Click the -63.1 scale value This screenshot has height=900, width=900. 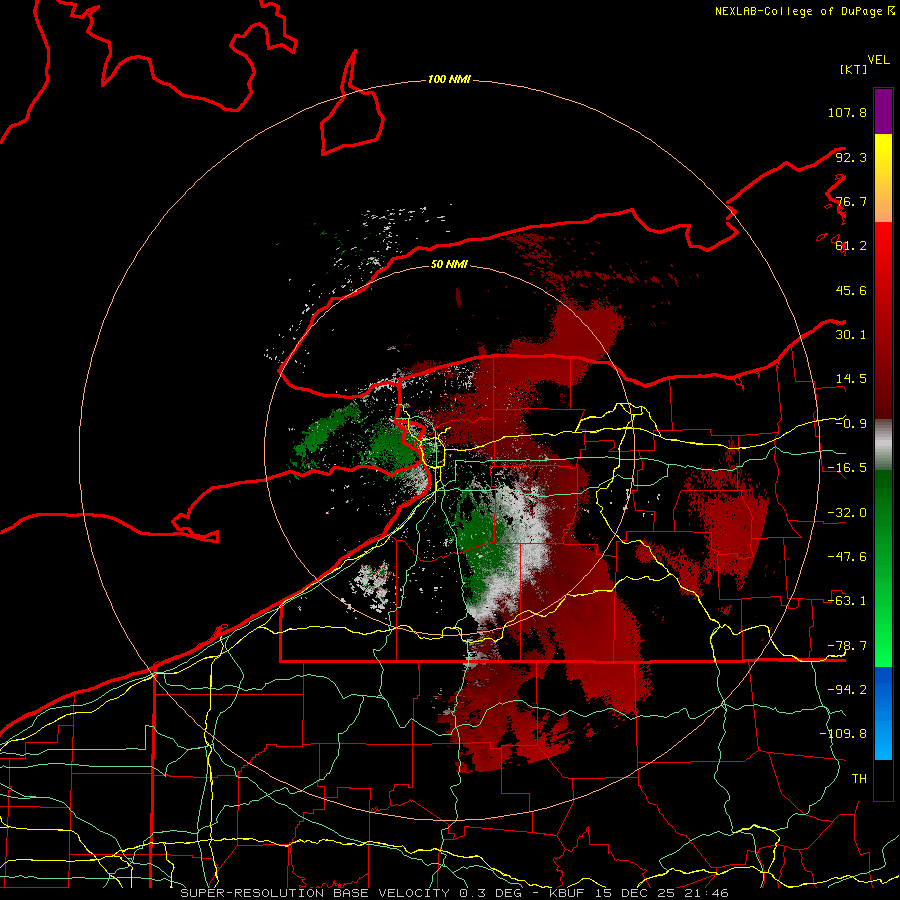847,601
